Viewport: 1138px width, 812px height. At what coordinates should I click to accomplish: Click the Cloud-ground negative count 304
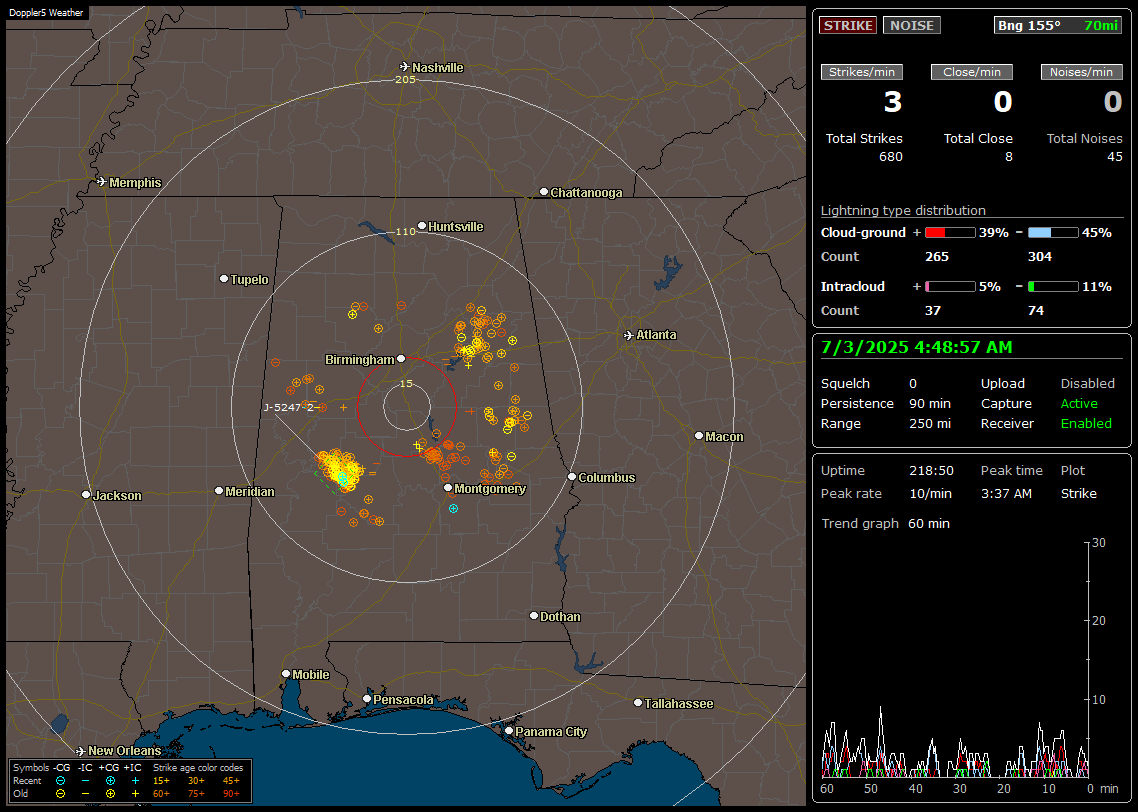pyautogui.click(x=1039, y=257)
